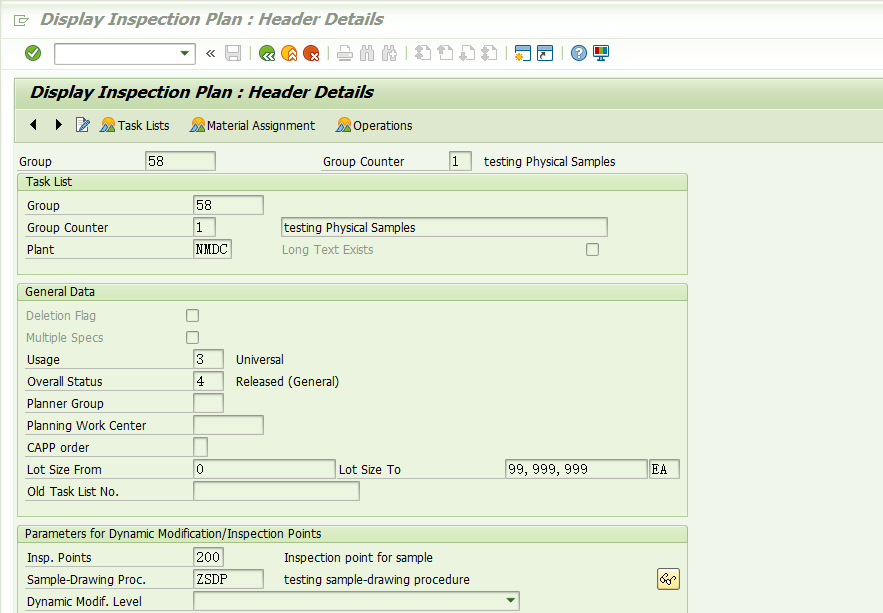Click the top Group field showing 58
The height and width of the screenshot is (613, 883).
(180, 161)
